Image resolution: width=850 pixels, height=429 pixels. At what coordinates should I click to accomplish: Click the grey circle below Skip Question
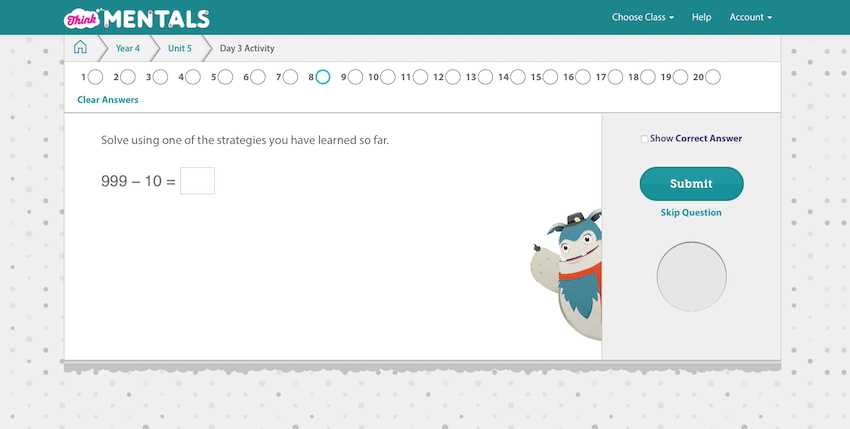point(691,277)
